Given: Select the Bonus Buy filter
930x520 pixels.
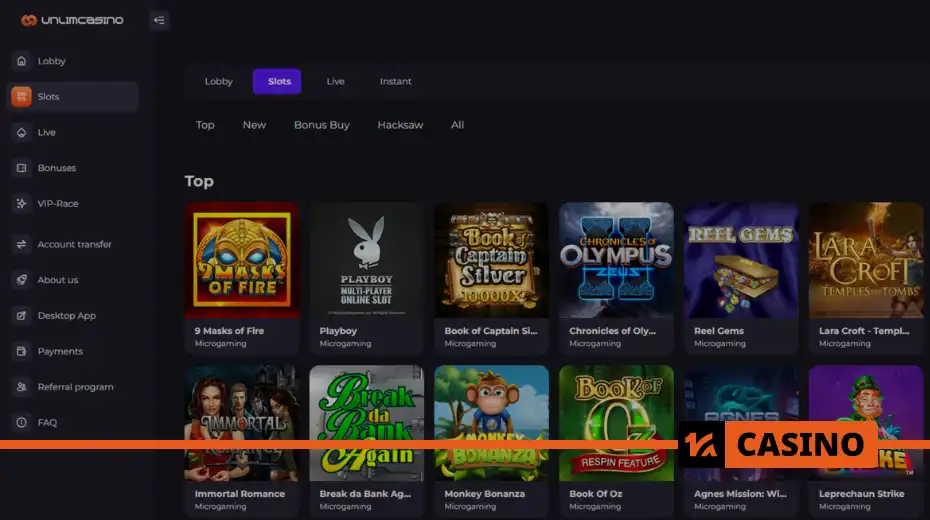Looking at the screenshot, I should click(x=321, y=125).
